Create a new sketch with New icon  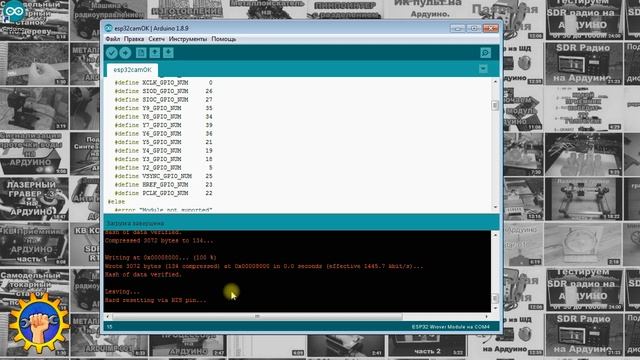click(x=141, y=53)
